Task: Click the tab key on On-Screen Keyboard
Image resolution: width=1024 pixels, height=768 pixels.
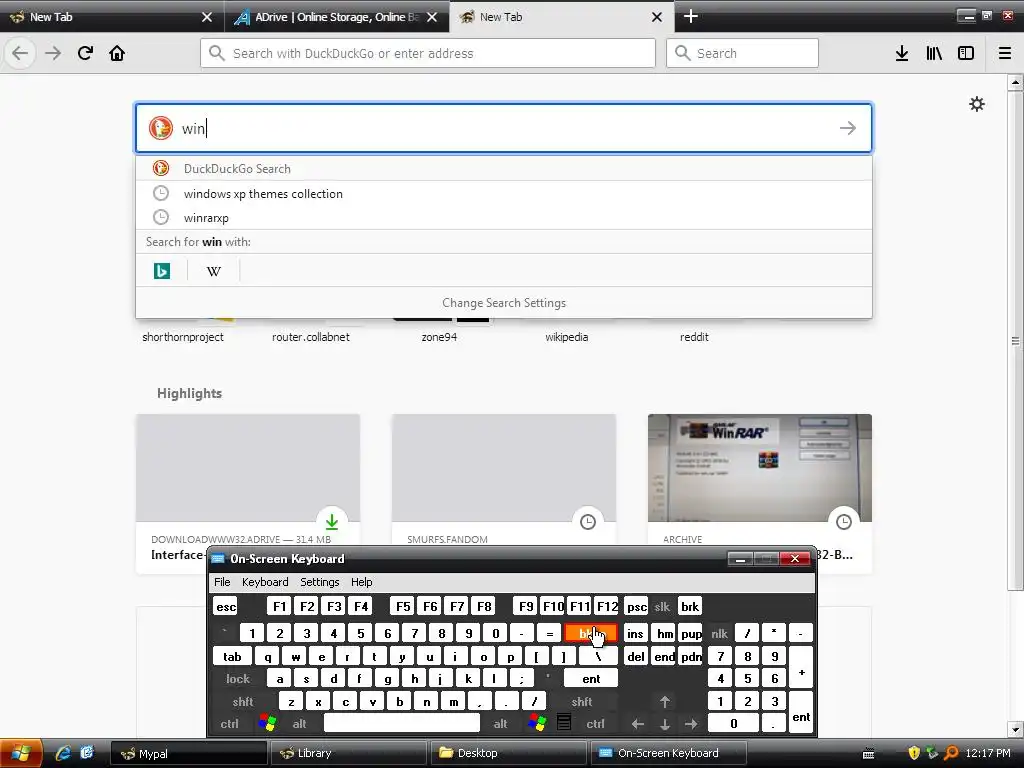Action: point(232,656)
